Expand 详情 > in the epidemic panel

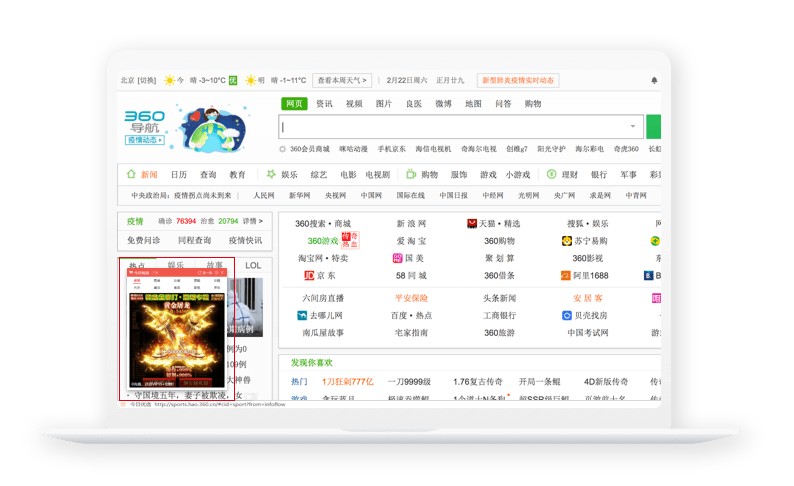[x=252, y=221]
